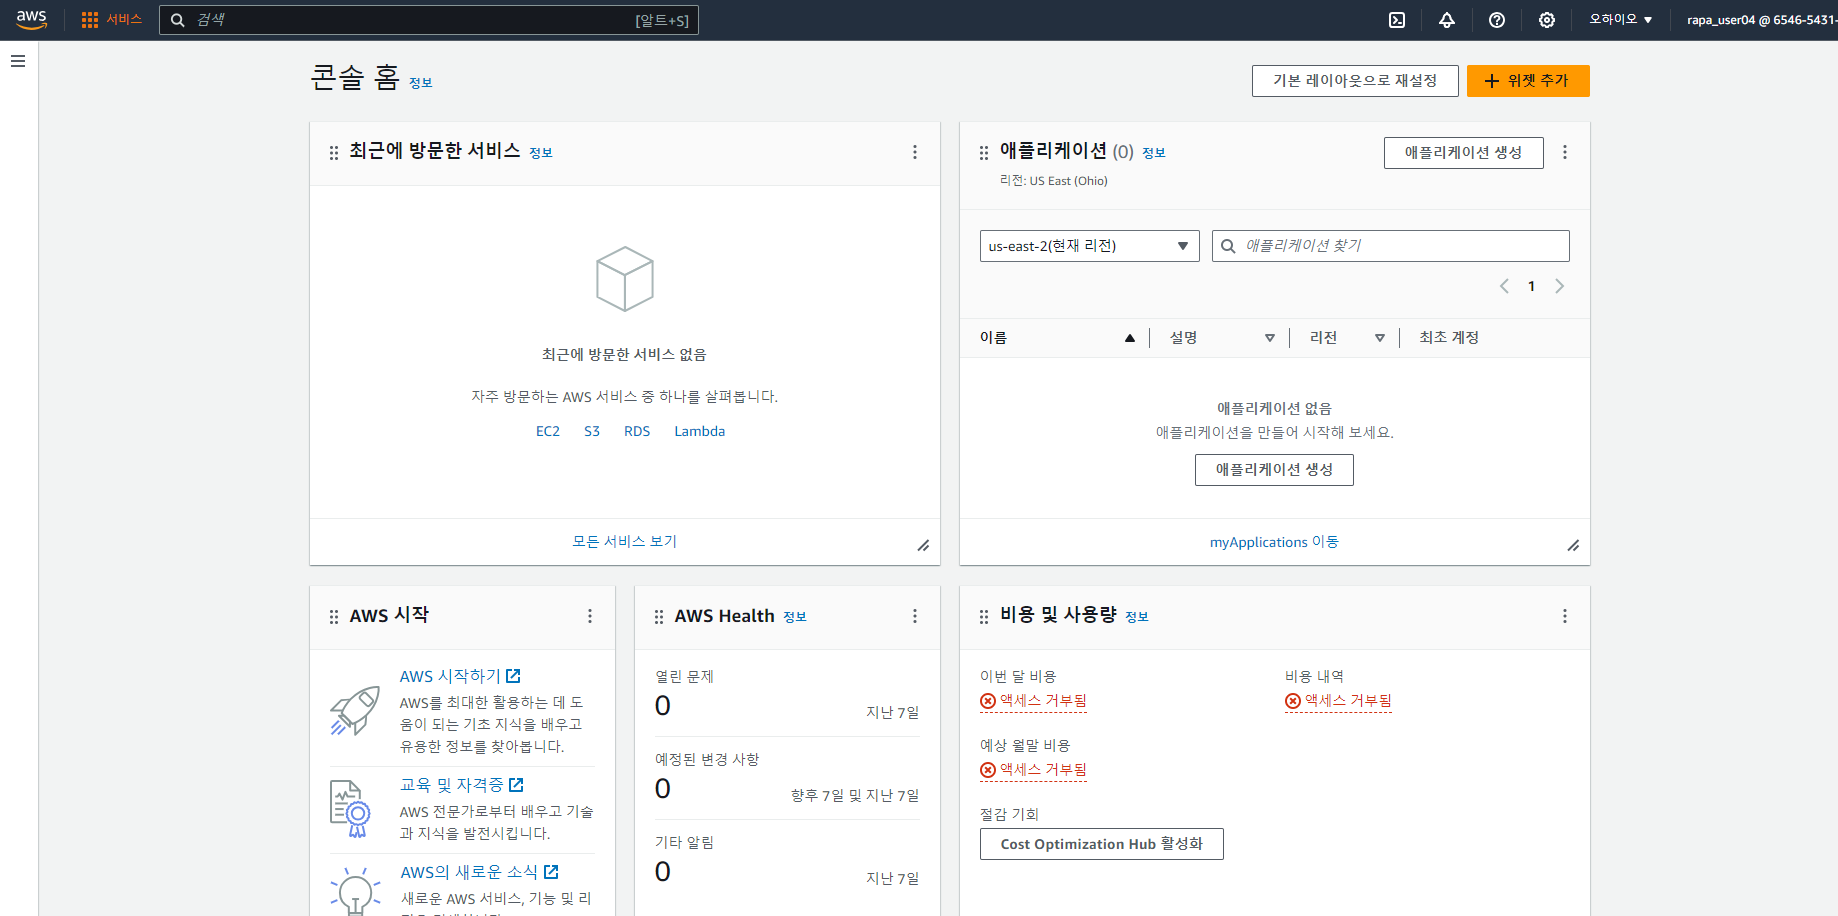Click the 애플리케이션 찾기 search field

(1391, 246)
